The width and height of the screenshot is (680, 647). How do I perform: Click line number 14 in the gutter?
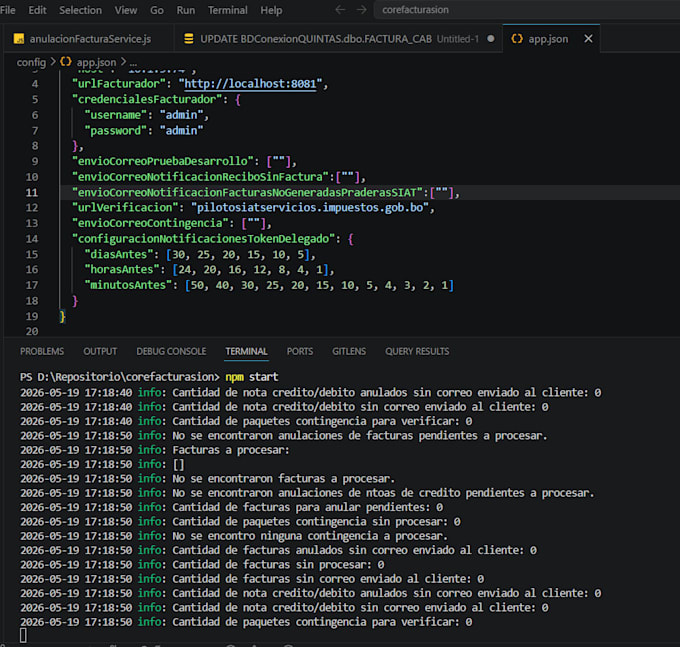pos(32,239)
